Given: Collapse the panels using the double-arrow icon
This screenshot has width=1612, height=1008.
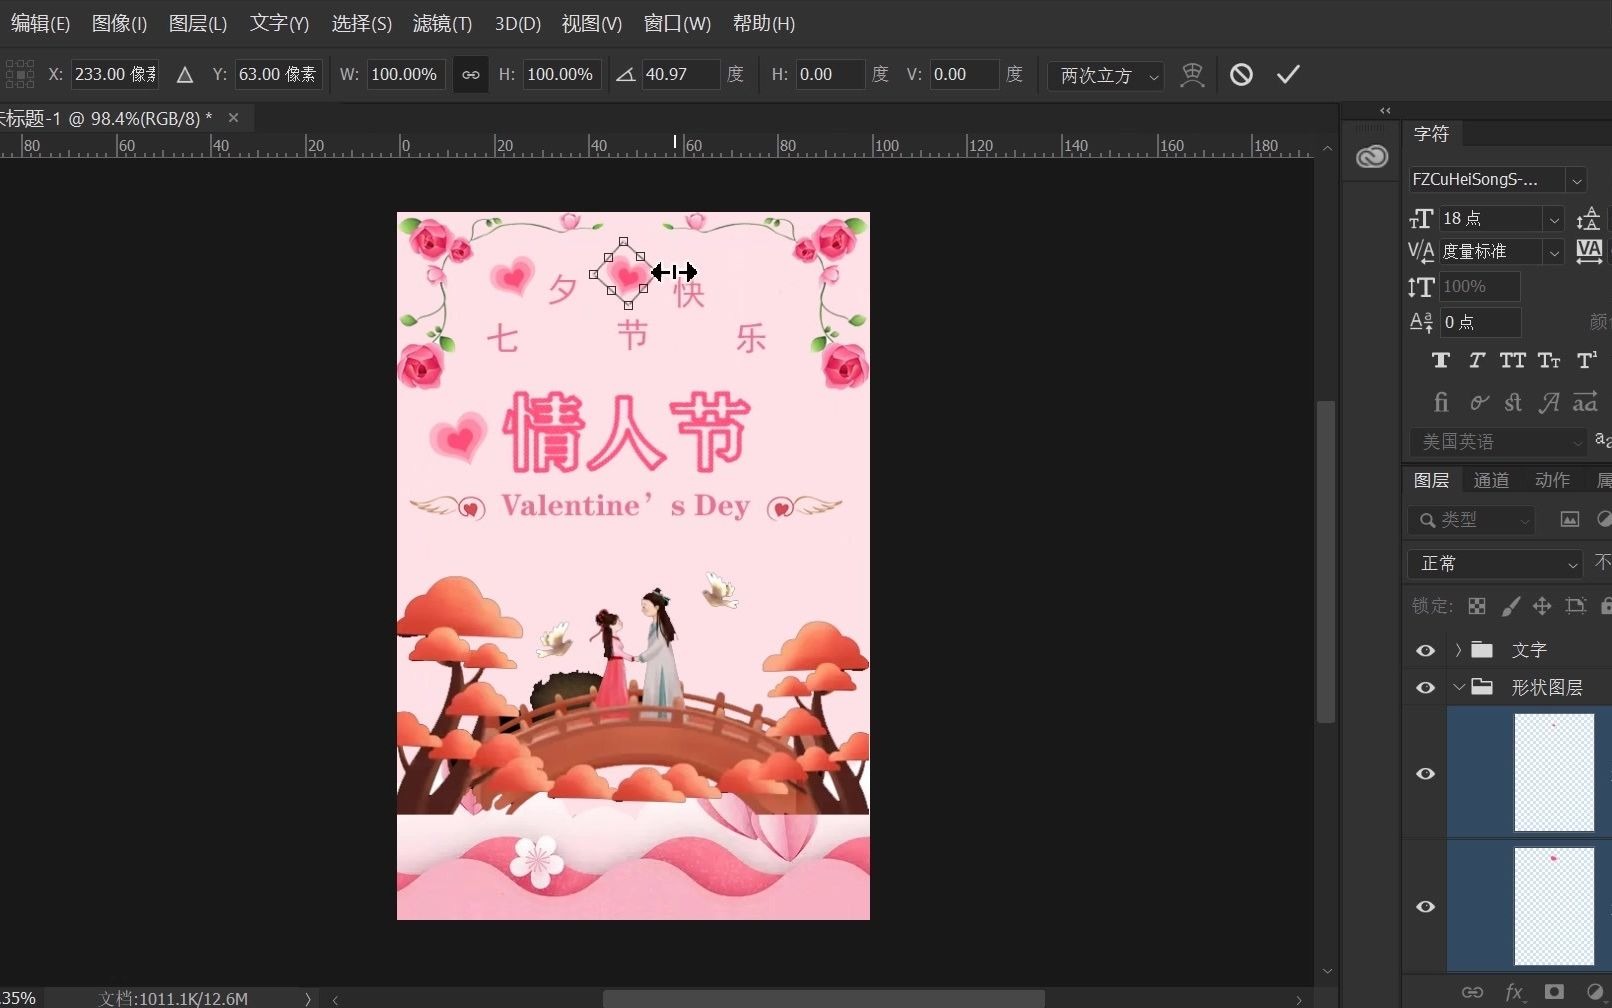Looking at the screenshot, I should pos(1385,110).
